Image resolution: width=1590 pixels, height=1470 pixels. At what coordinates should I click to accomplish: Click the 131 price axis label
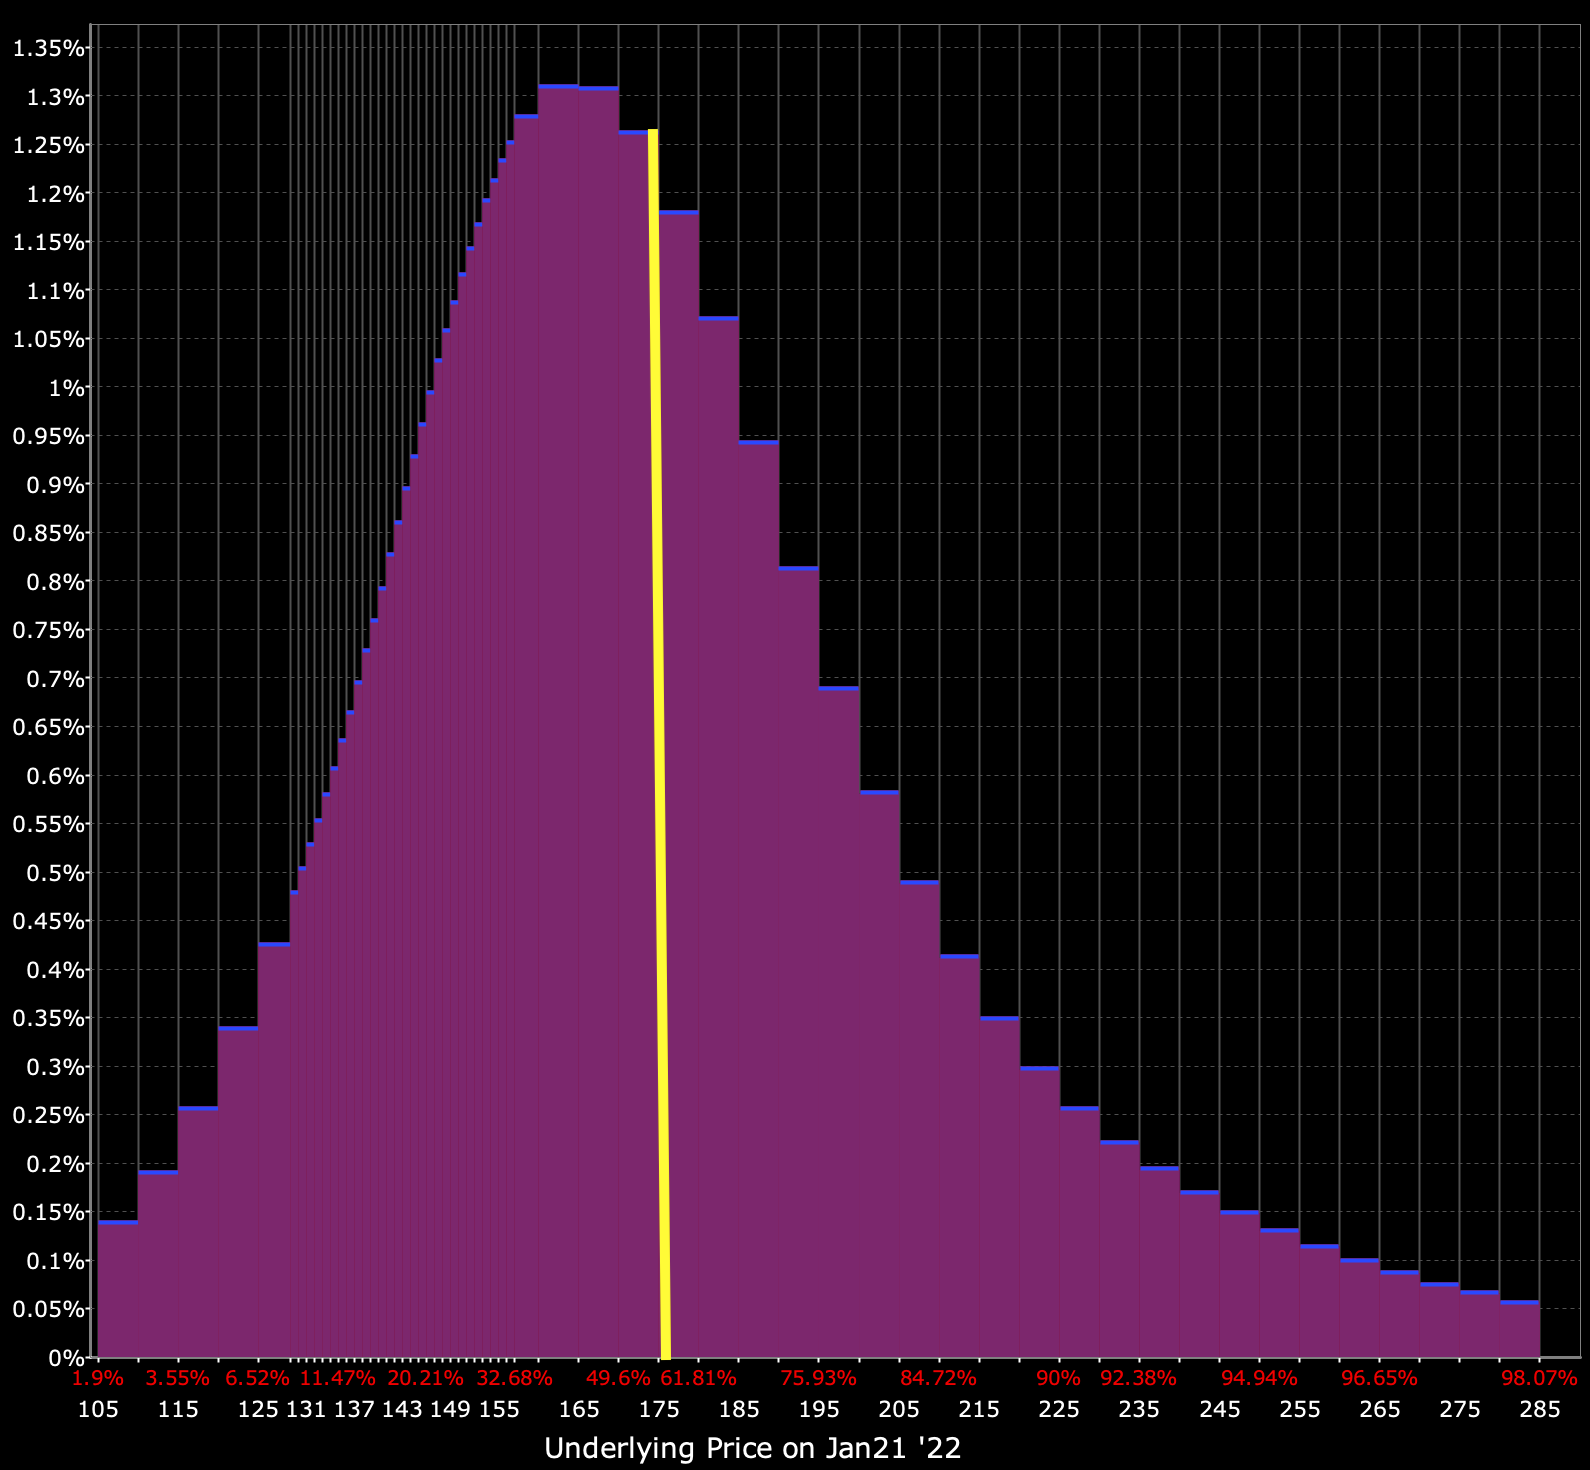tap(306, 1409)
